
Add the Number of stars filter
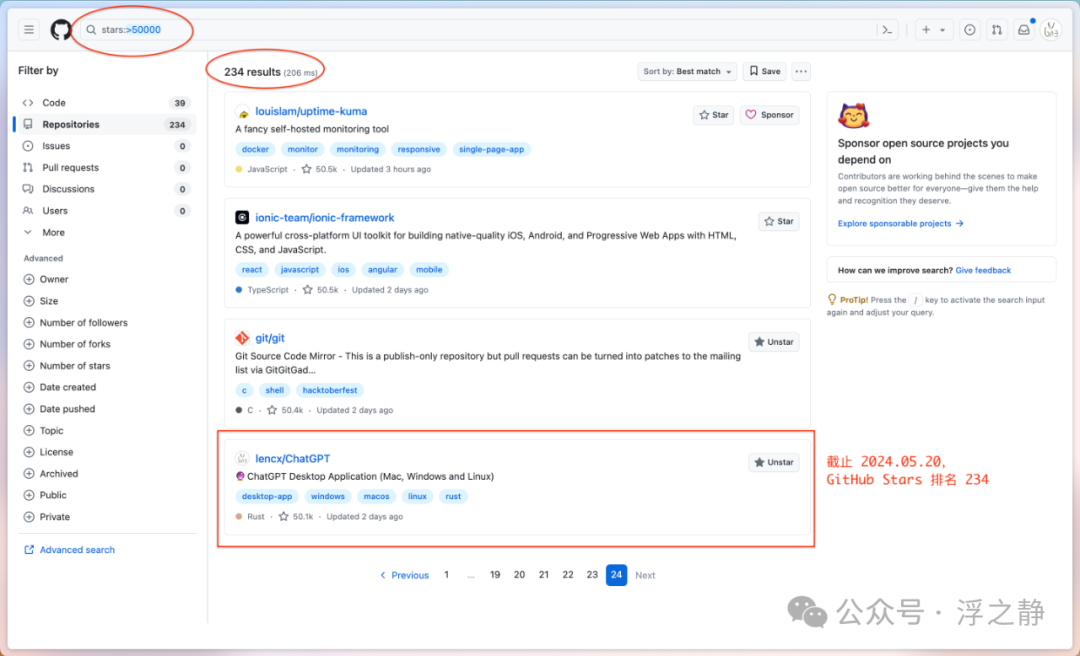pyautogui.click(x=67, y=366)
